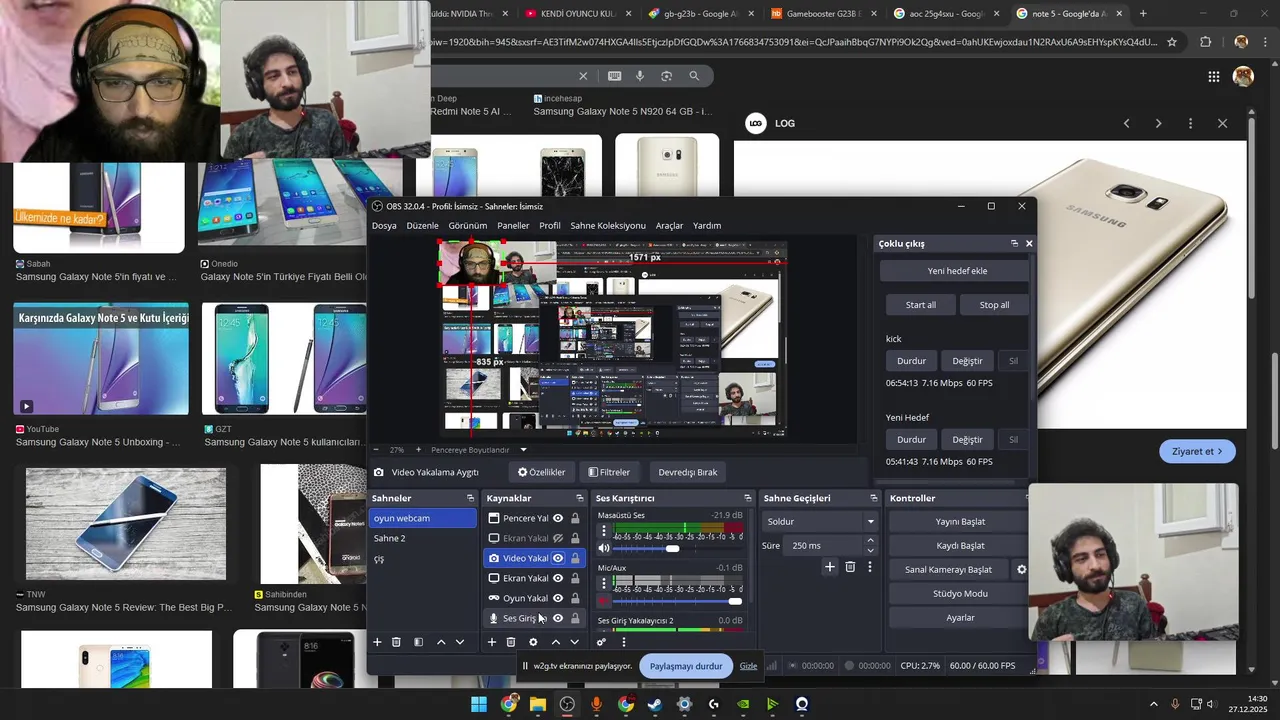The image size is (1280, 720).
Task: Show the hidden first Ekran Yakalama source
Action: point(558,538)
